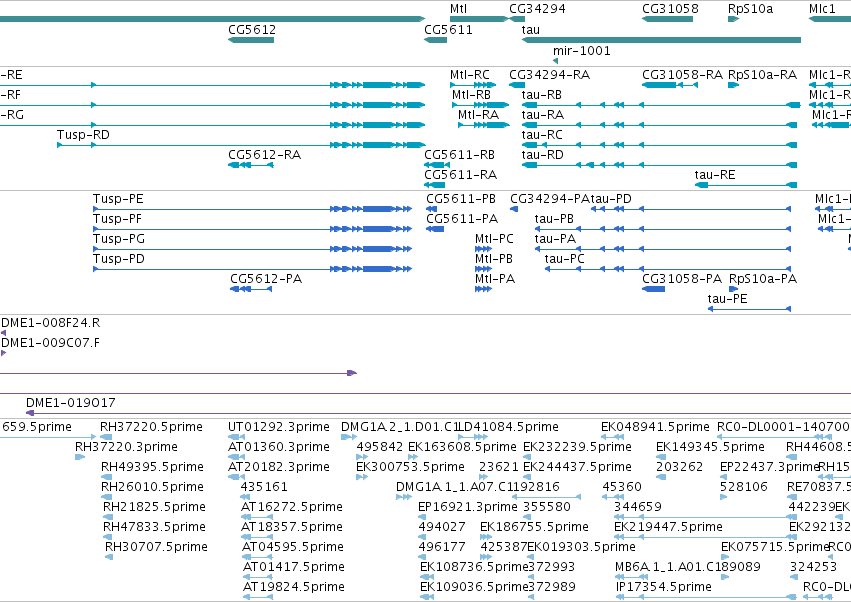The height and width of the screenshot is (602, 851).
Task: Select the Mtl-PB protein label
Action: 493,259
